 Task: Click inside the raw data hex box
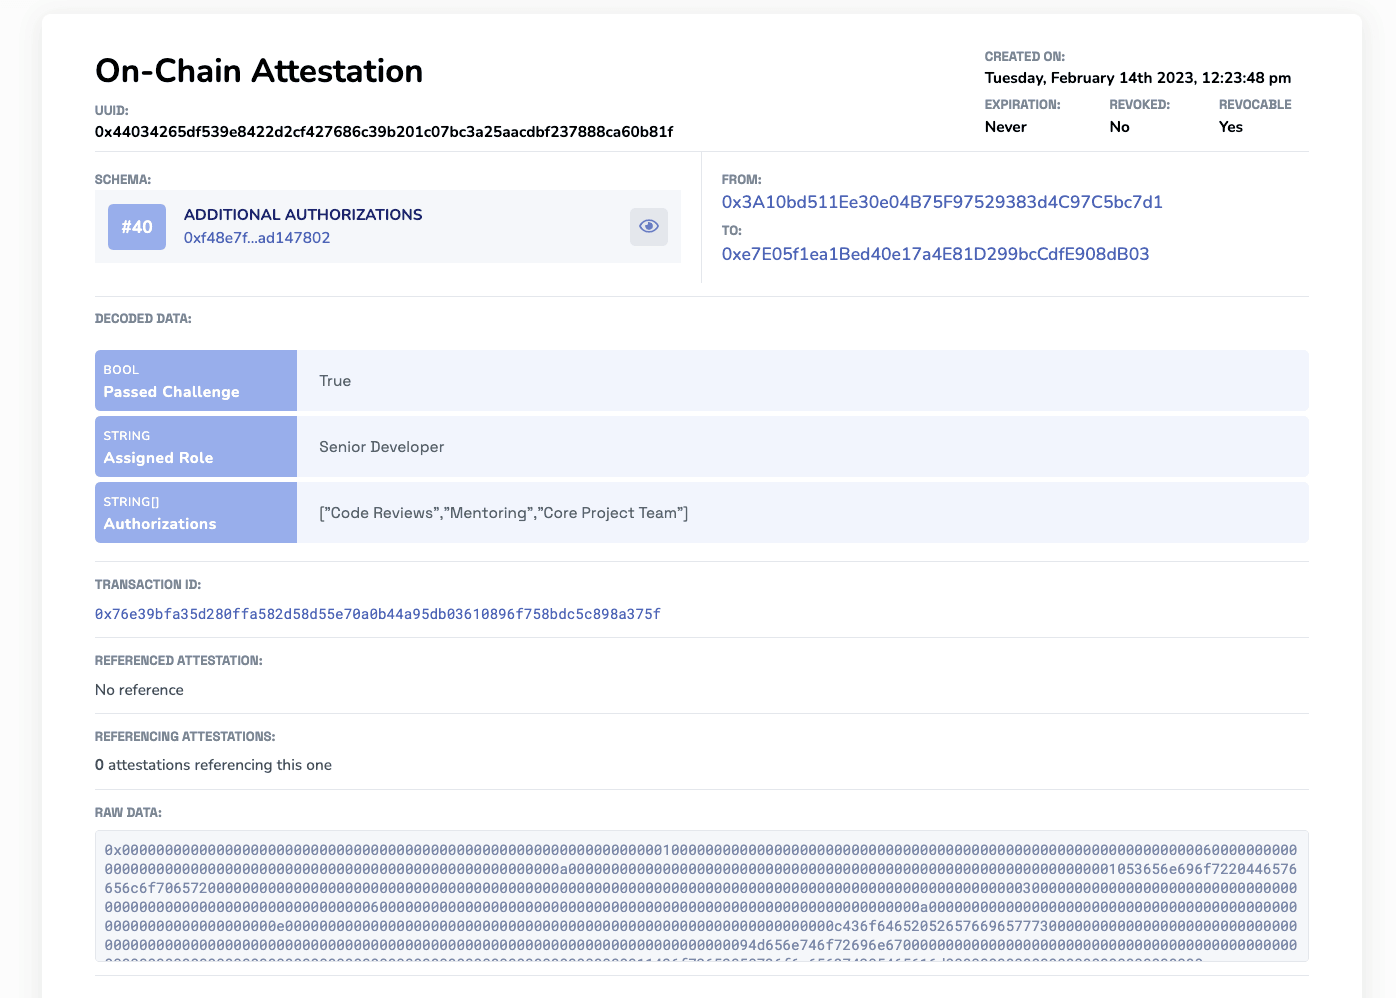coord(702,896)
